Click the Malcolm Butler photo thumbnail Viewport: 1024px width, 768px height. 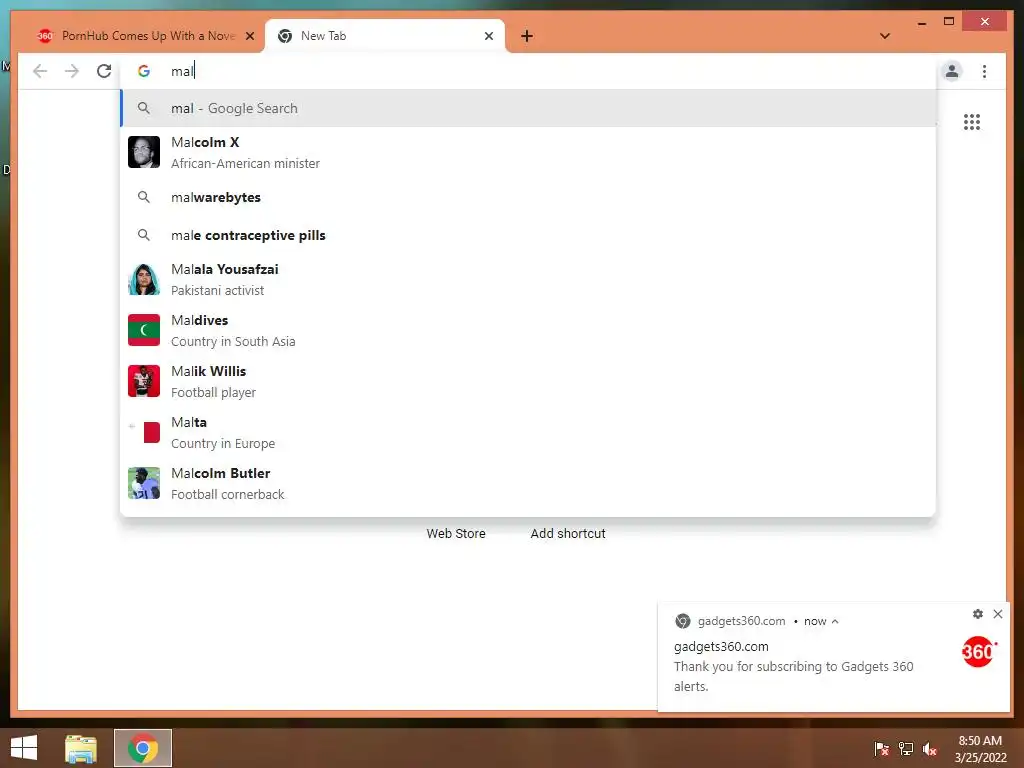click(144, 483)
